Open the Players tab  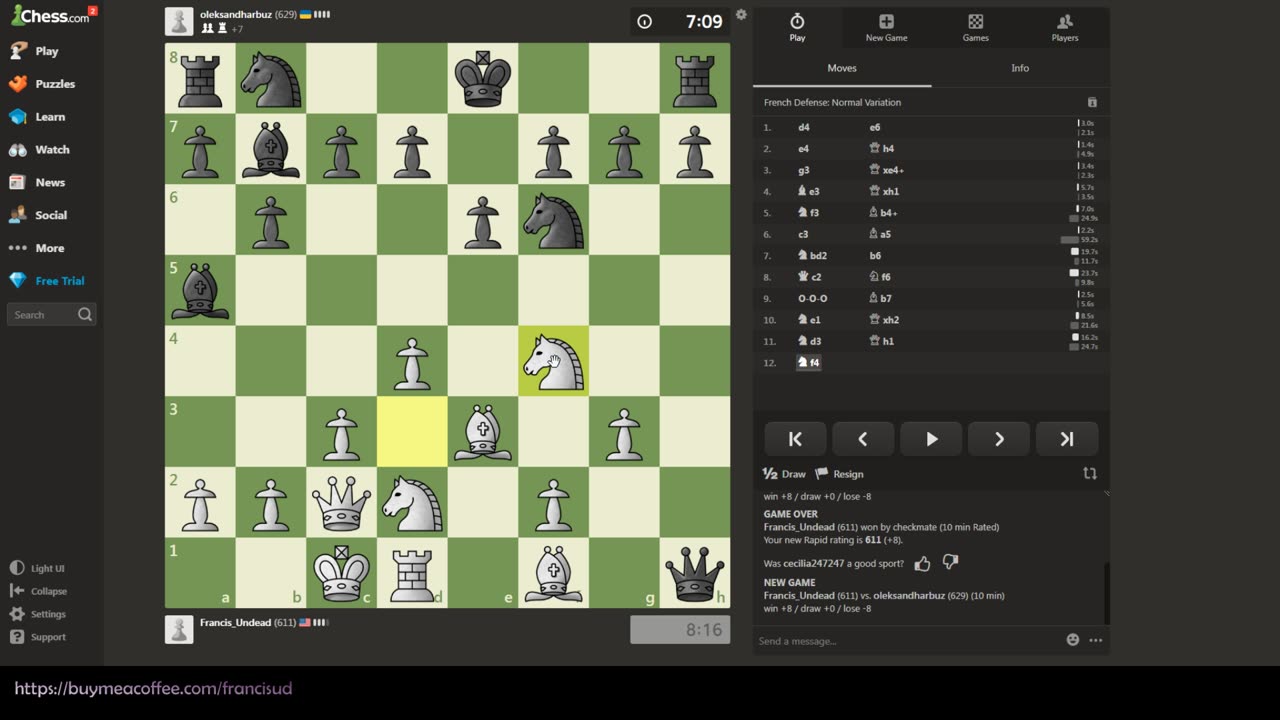pyautogui.click(x=1065, y=27)
